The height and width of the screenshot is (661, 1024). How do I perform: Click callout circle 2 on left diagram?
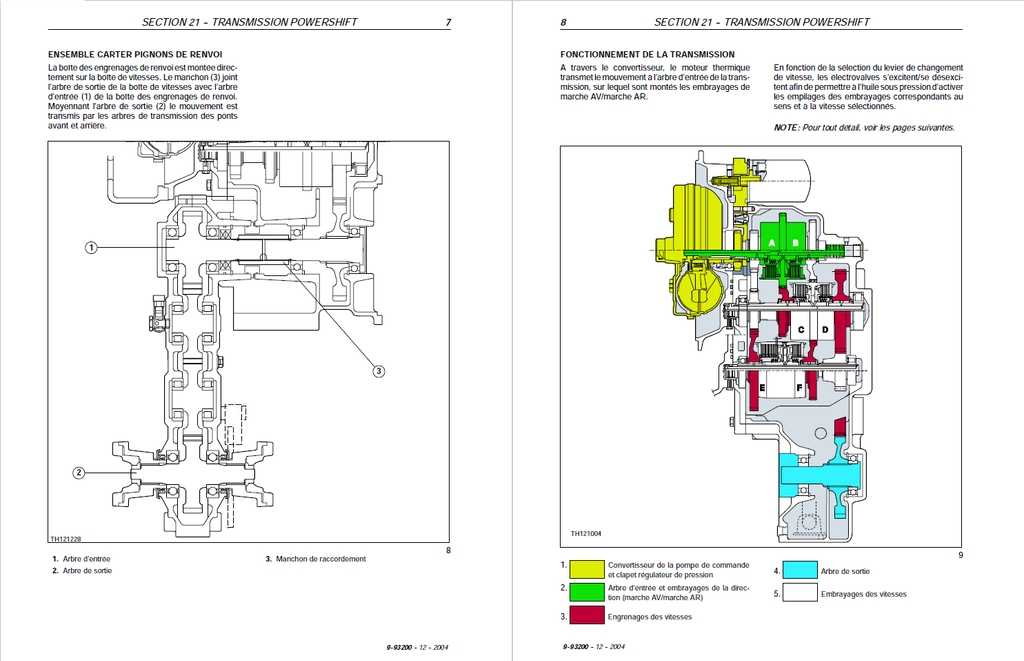tap(78, 472)
